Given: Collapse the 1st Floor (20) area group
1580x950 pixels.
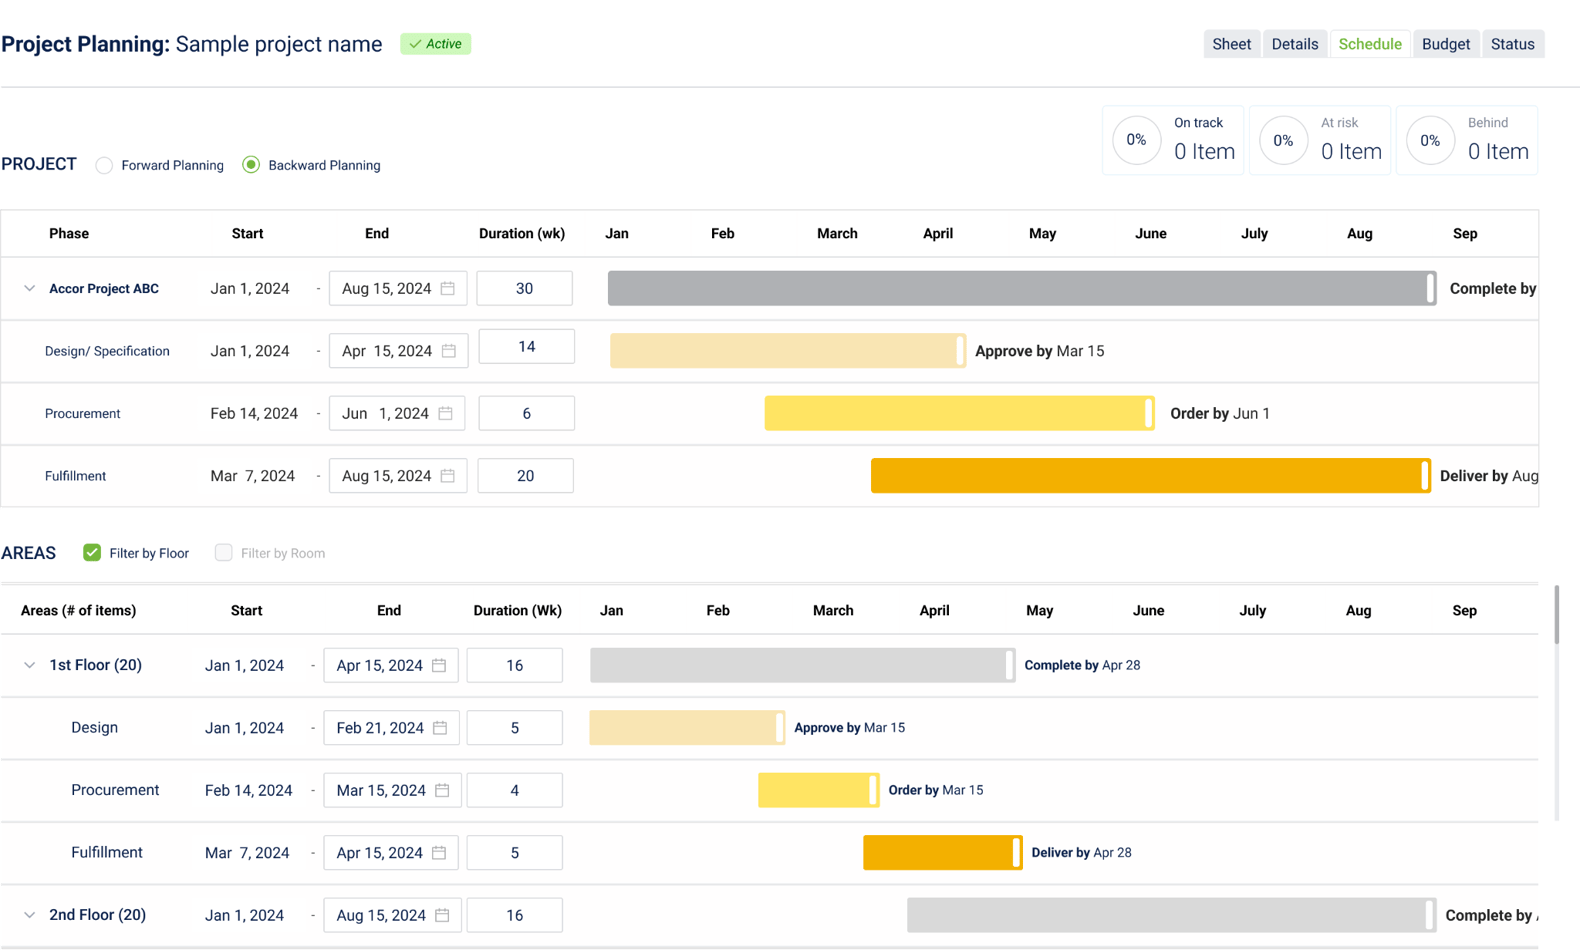Looking at the screenshot, I should [29, 665].
